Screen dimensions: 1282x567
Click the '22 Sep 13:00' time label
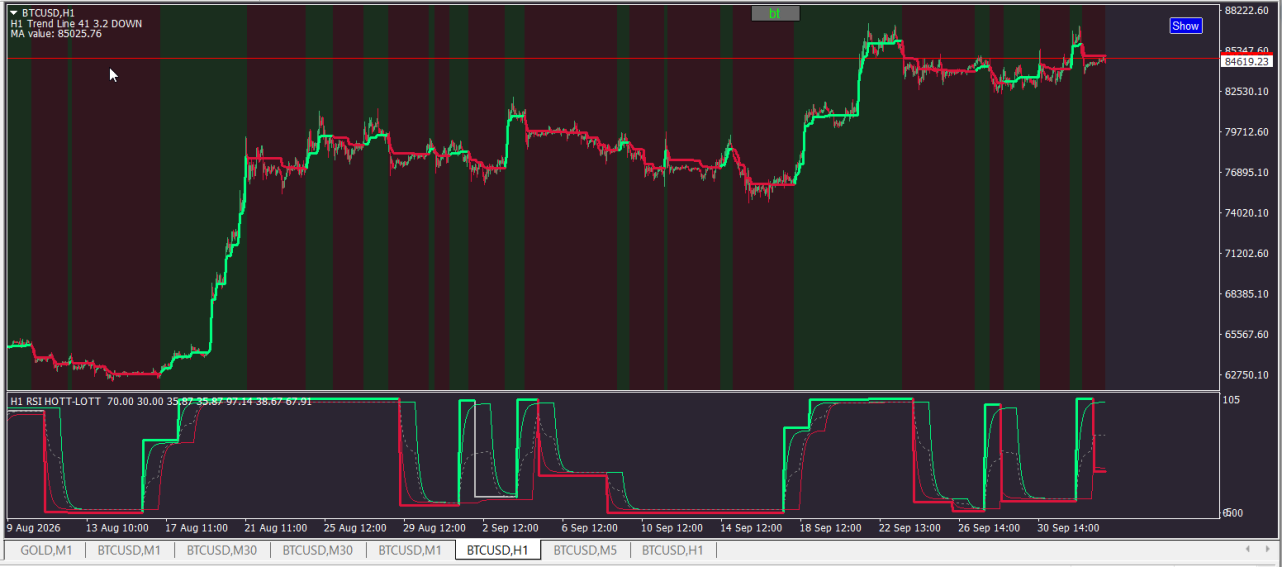coord(909,527)
